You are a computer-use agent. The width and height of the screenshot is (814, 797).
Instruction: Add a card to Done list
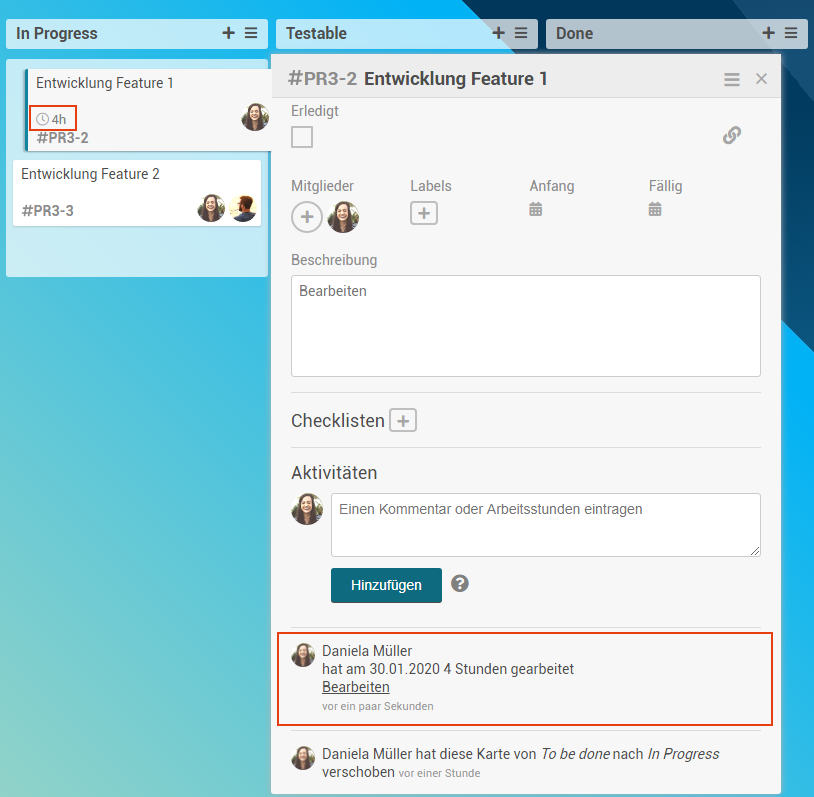(x=768, y=33)
